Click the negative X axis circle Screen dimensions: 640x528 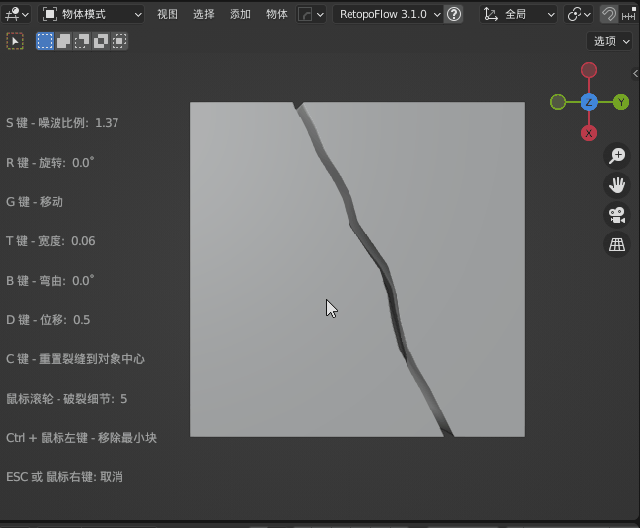pyautogui.click(x=589, y=70)
